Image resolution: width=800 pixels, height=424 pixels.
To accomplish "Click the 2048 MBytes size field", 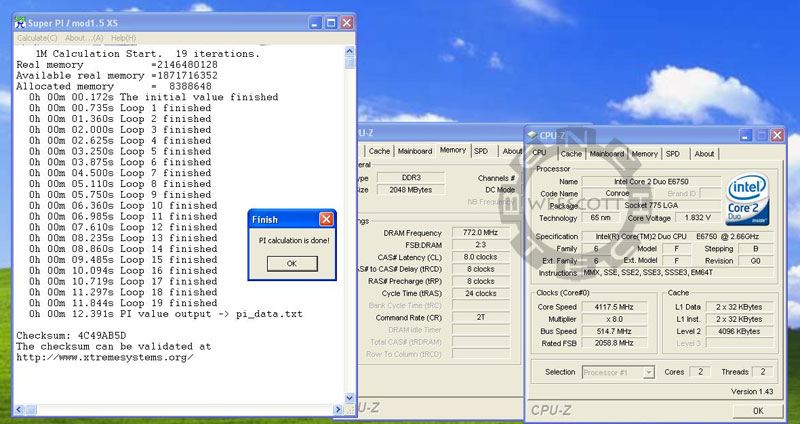I will 411,190.
